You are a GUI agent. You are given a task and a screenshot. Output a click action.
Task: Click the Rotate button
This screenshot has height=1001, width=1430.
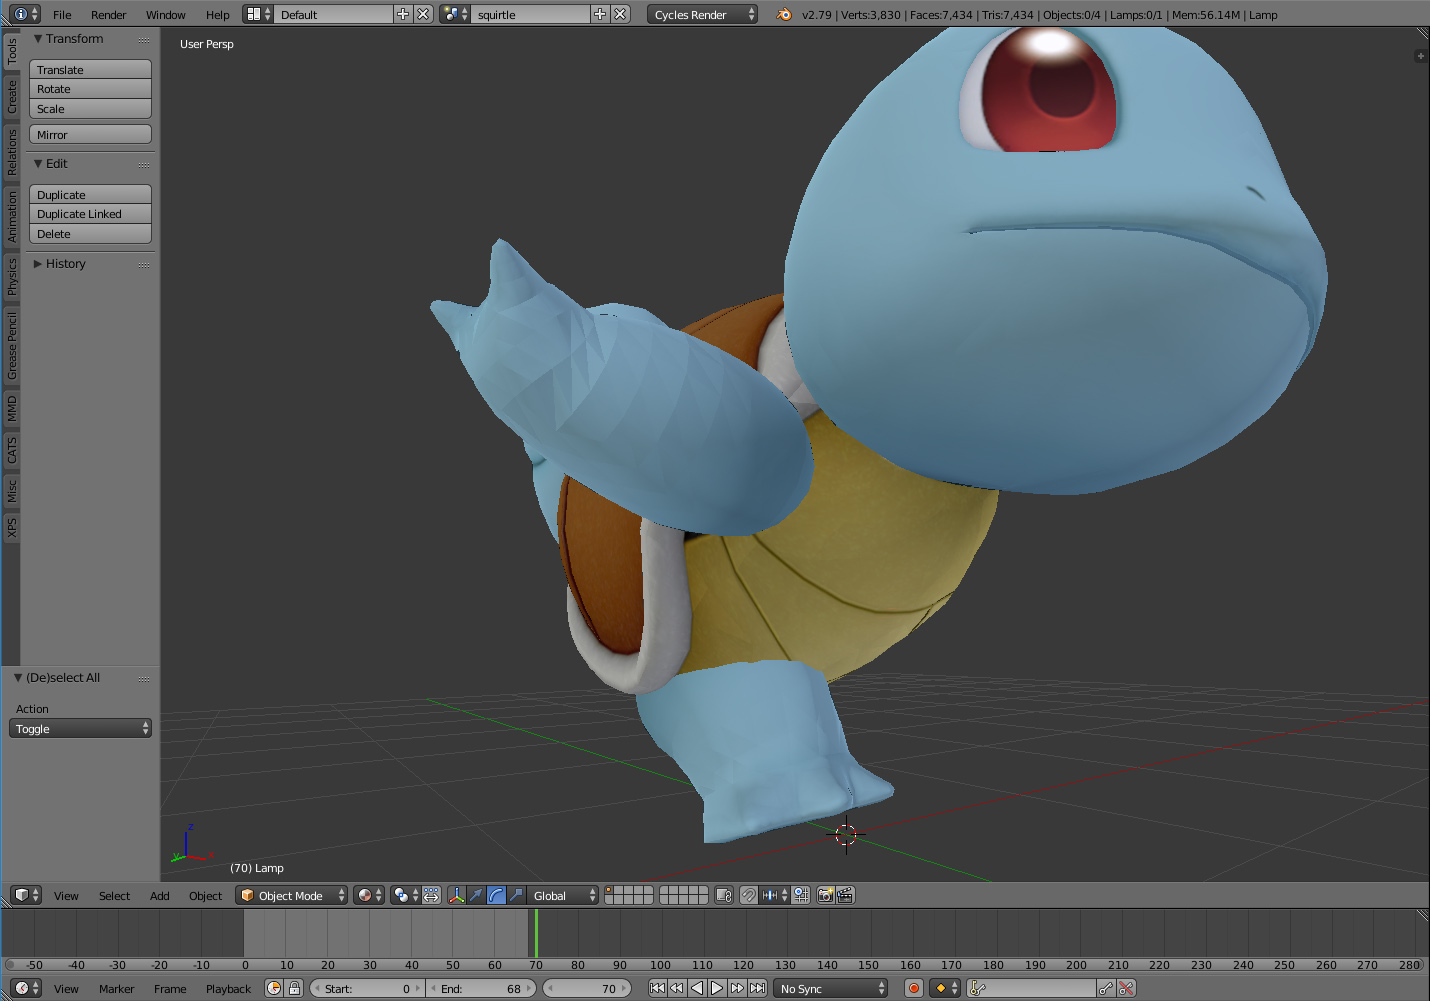coord(90,89)
